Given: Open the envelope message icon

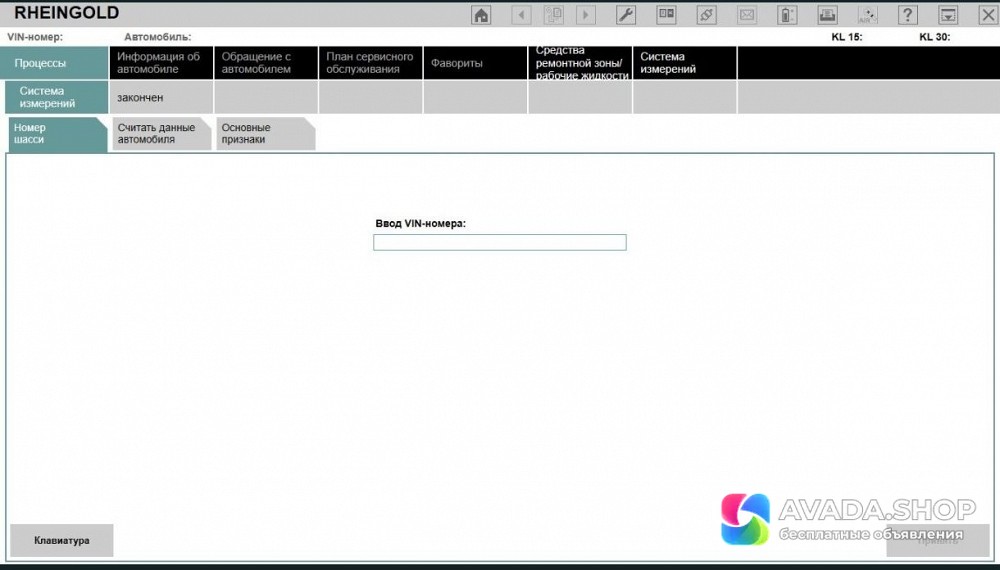Looking at the screenshot, I should 746,15.
